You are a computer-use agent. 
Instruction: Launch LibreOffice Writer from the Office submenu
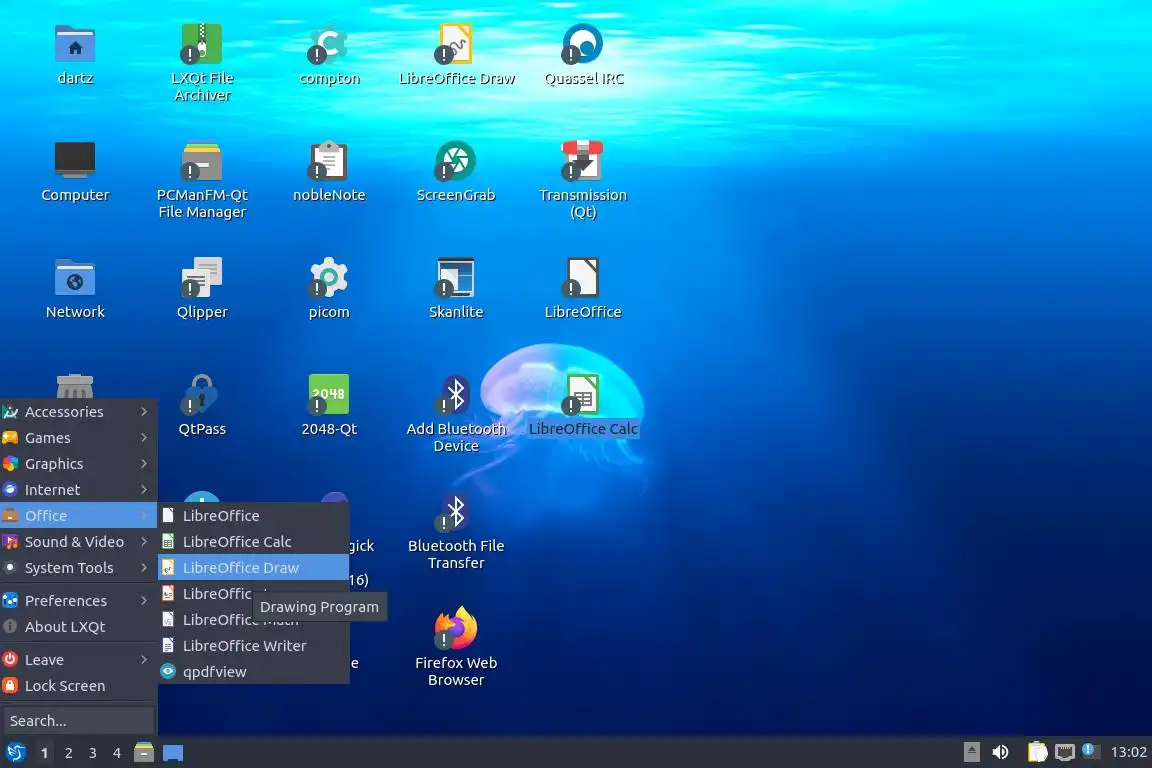tap(253, 645)
